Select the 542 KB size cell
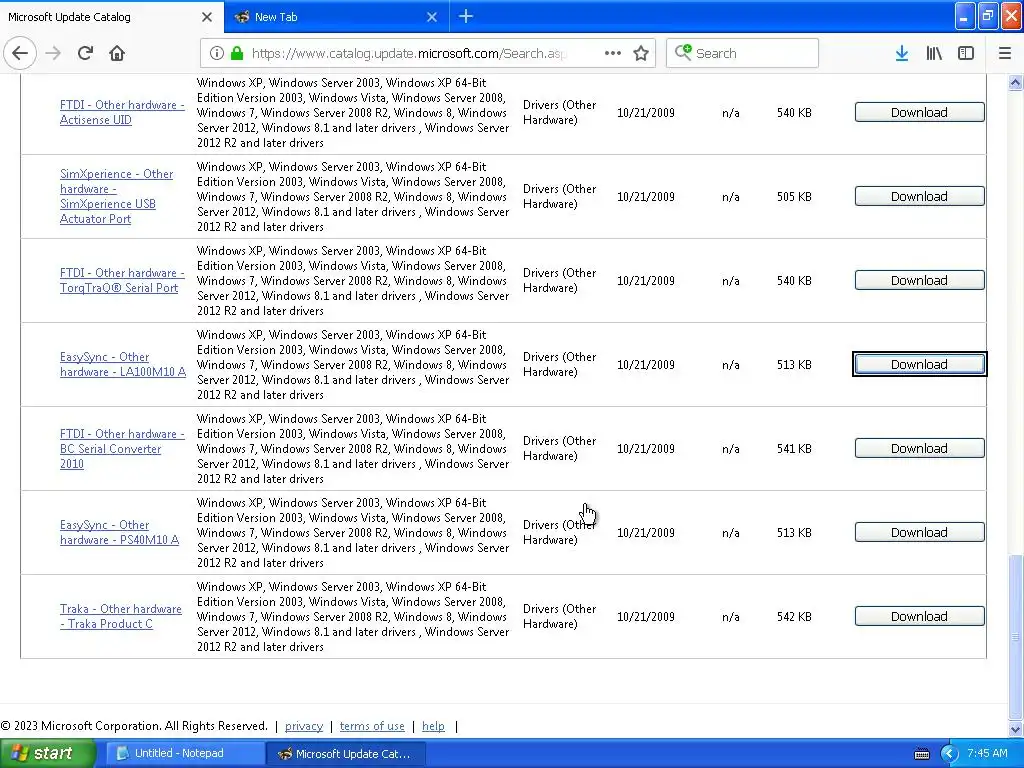 (794, 616)
